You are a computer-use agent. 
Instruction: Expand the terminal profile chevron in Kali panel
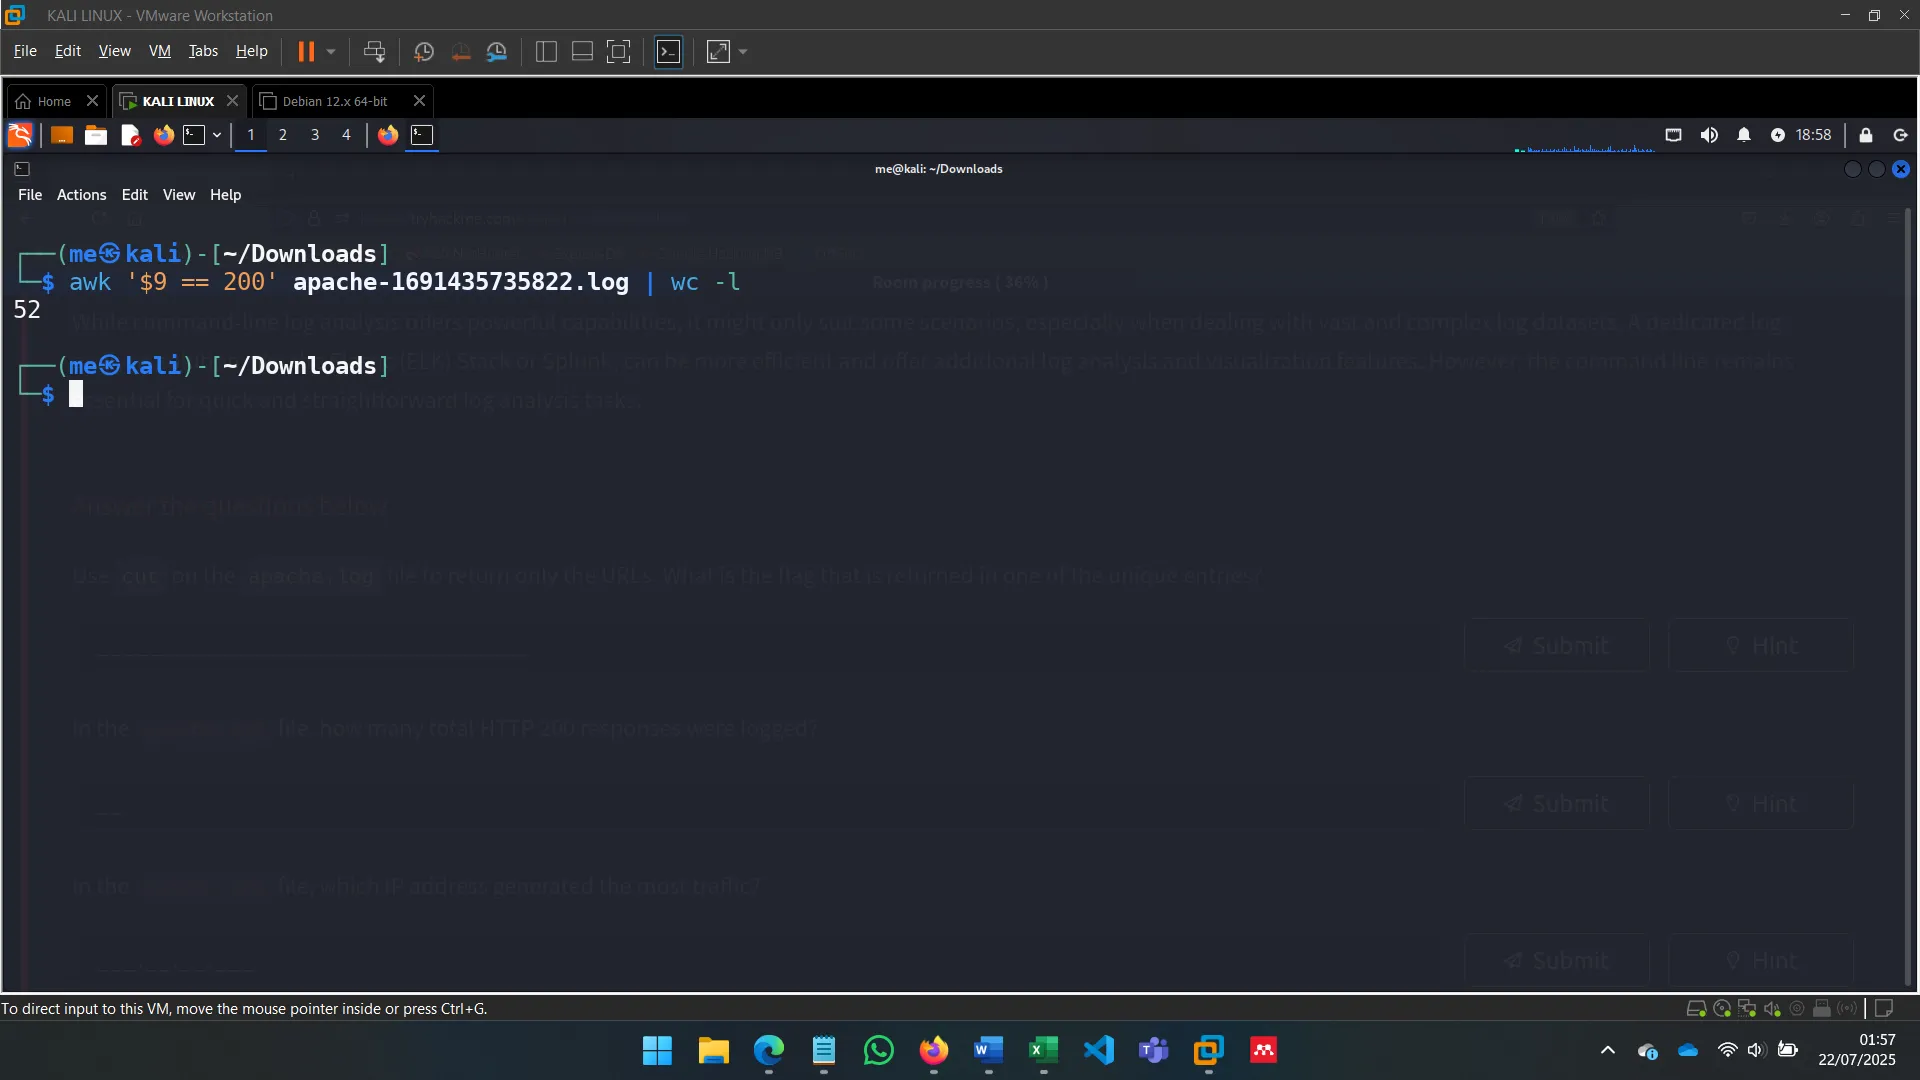(x=217, y=135)
